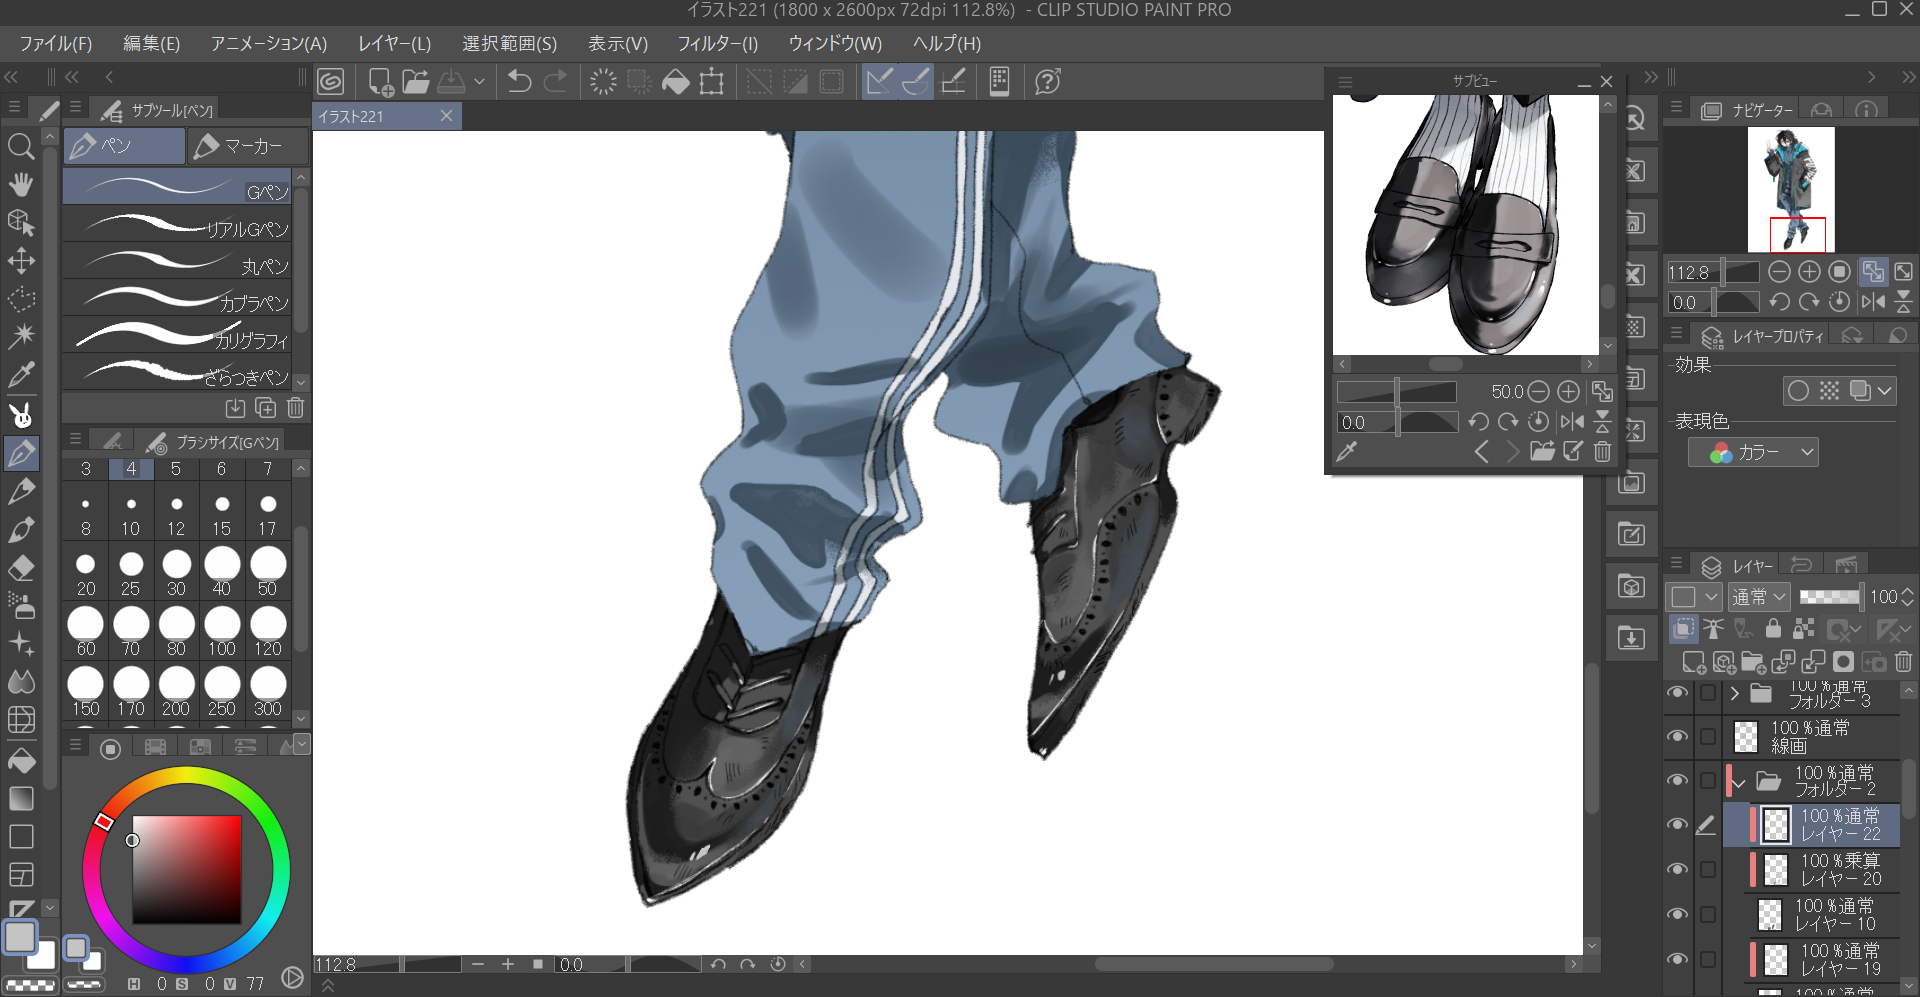Click the fill bucket command bar icon

676,82
